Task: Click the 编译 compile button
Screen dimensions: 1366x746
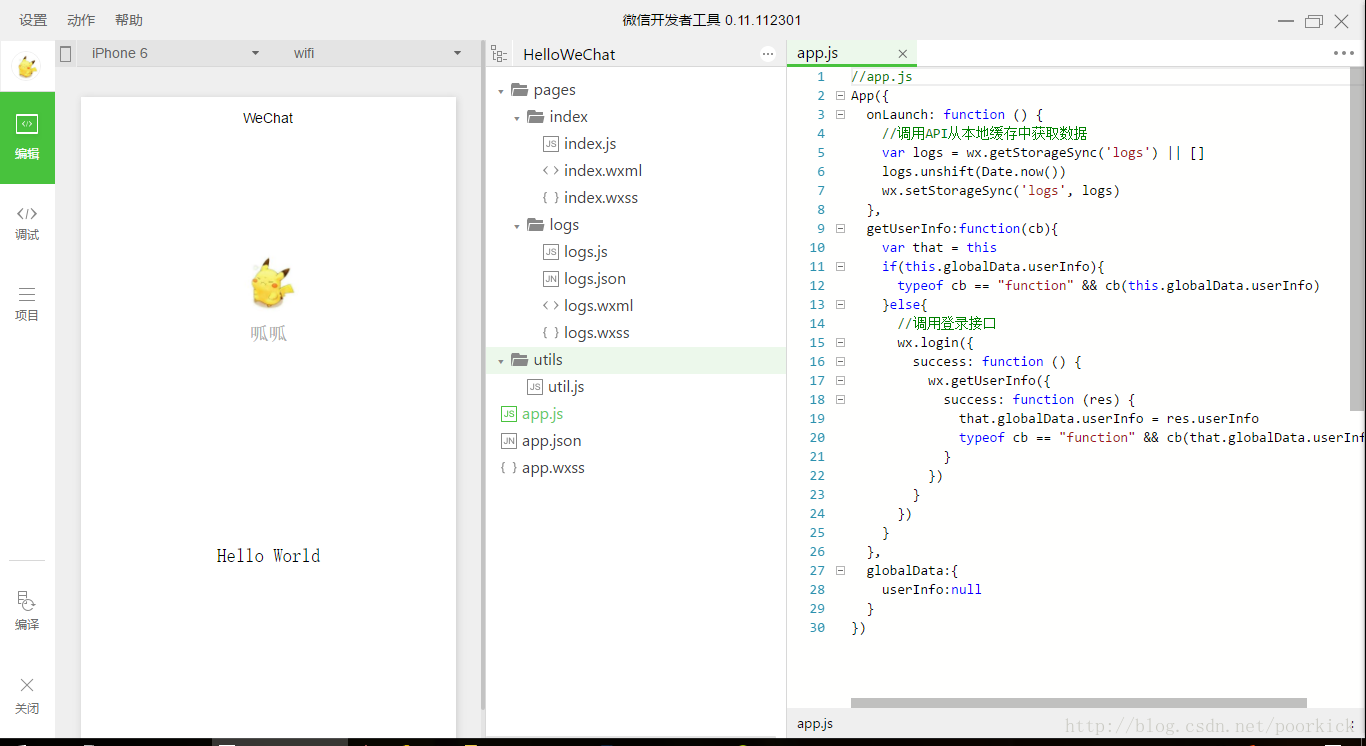Action: pos(27,611)
